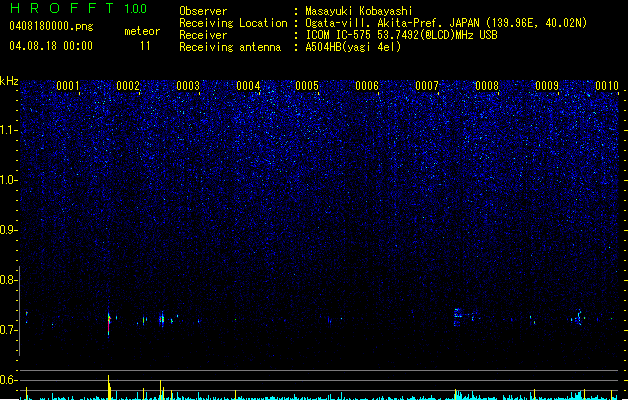Click the echo cluster between 0009 and 0010
This screenshot has width=629, height=400.
[578, 318]
